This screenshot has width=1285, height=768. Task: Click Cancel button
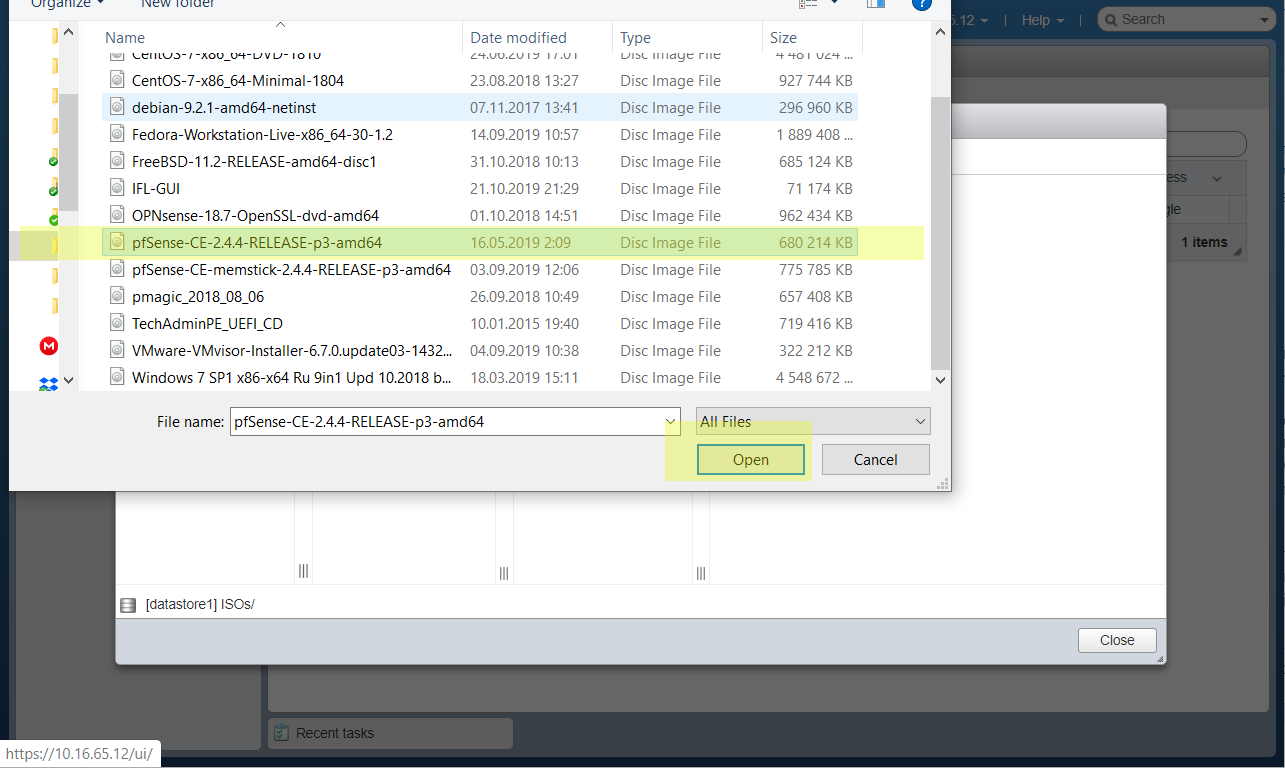click(x=876, y=460)
